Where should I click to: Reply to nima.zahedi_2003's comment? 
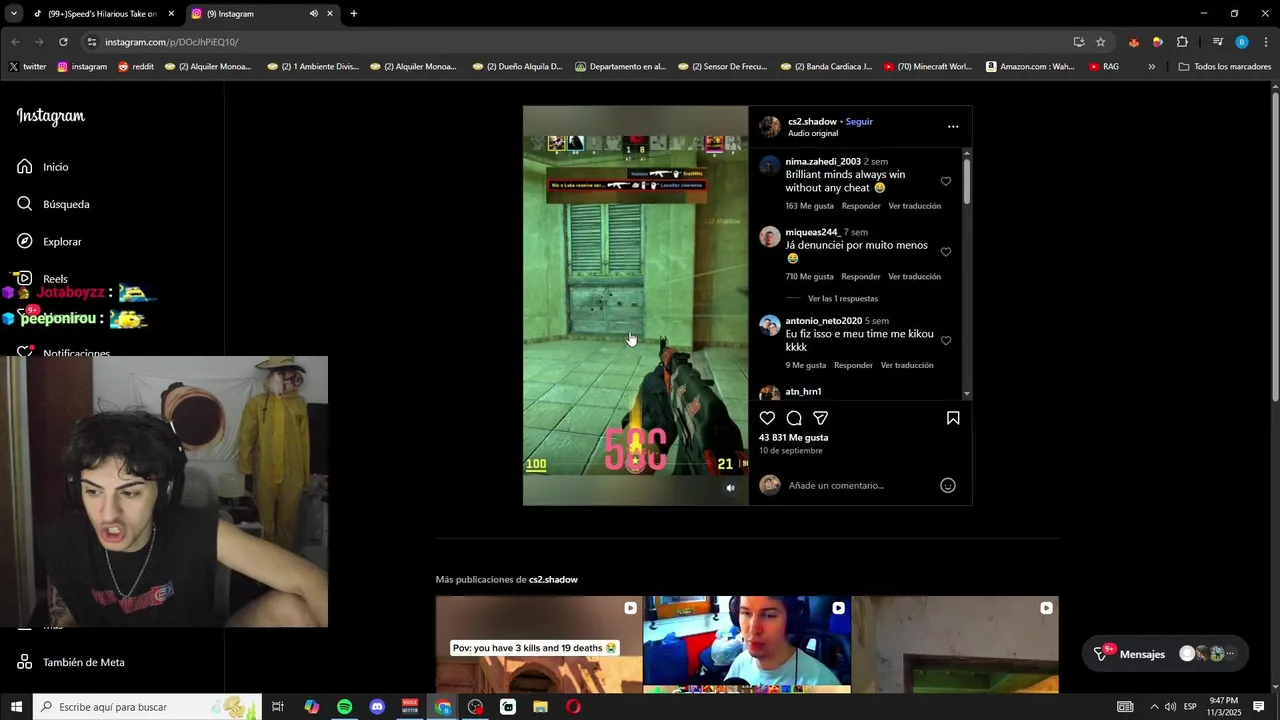click(x=861, y=206)
